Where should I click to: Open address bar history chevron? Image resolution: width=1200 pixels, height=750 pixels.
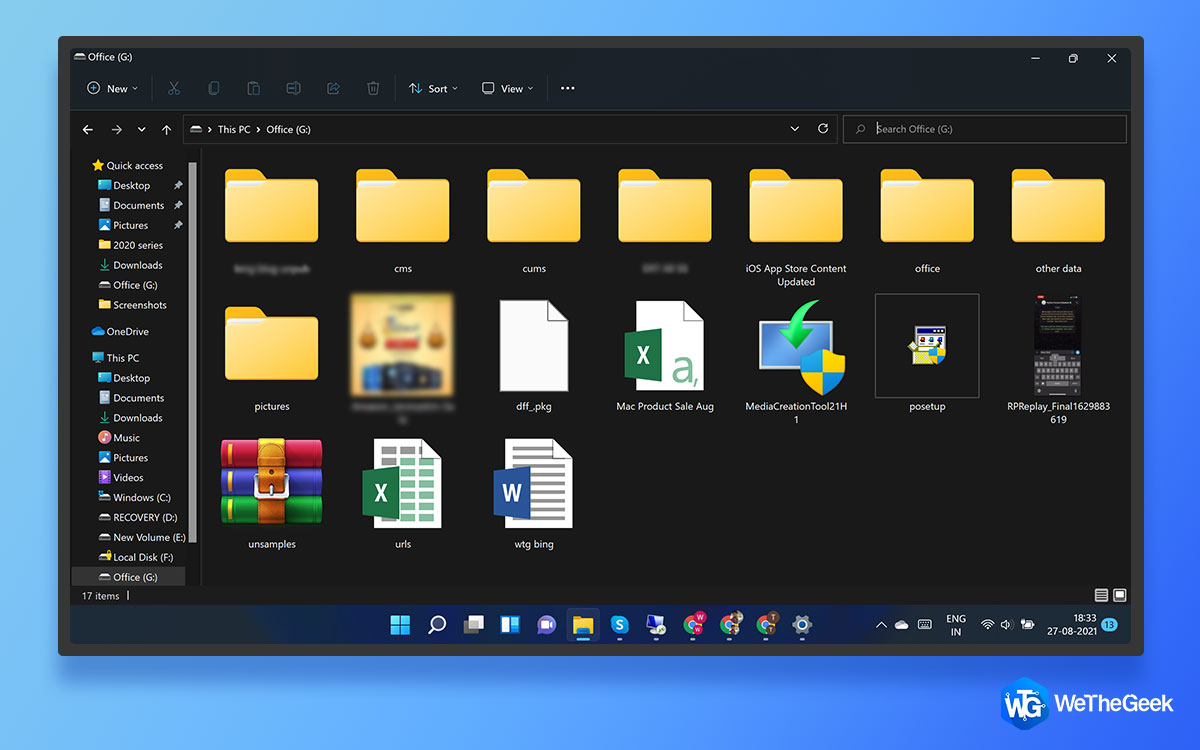click(x=795, y=129)
